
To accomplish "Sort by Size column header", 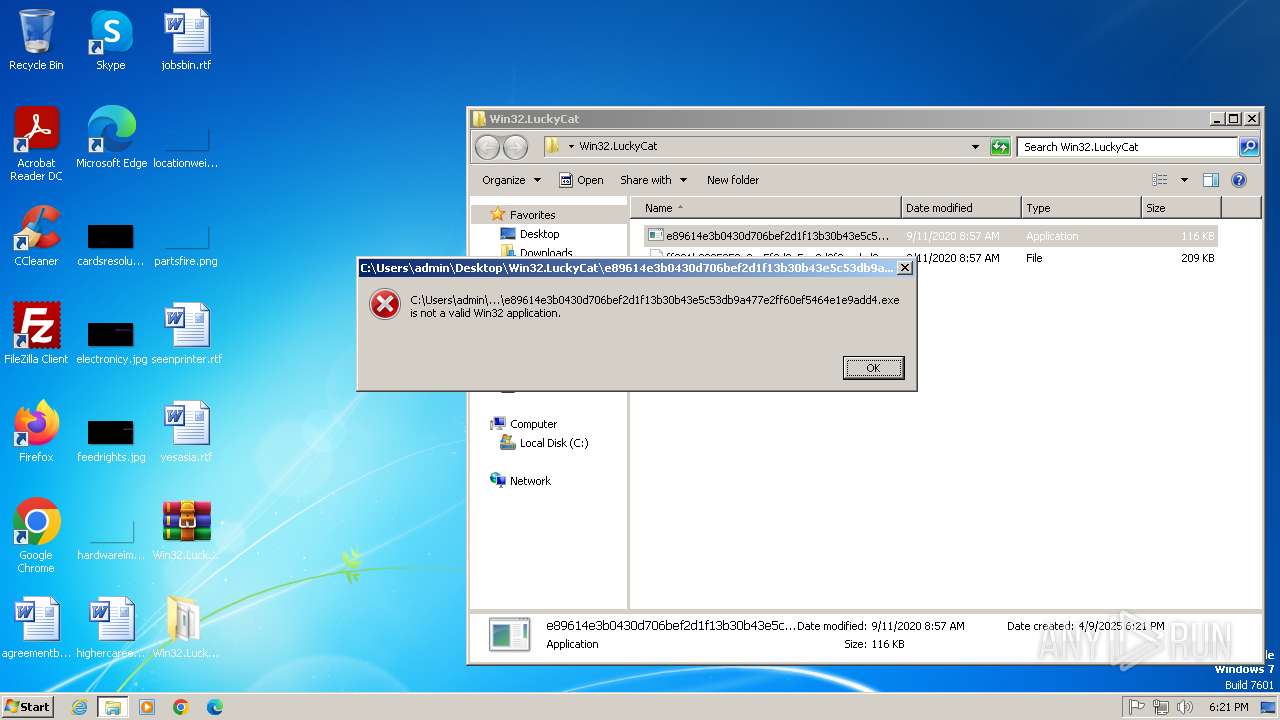I will coord(1181,208).
